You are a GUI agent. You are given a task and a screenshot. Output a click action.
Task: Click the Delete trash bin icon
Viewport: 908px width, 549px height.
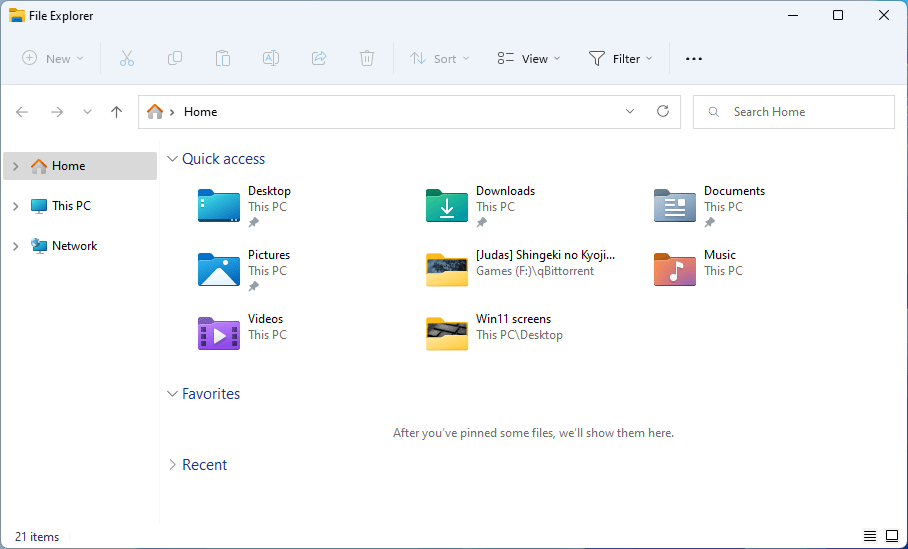(x=367, y=58)
